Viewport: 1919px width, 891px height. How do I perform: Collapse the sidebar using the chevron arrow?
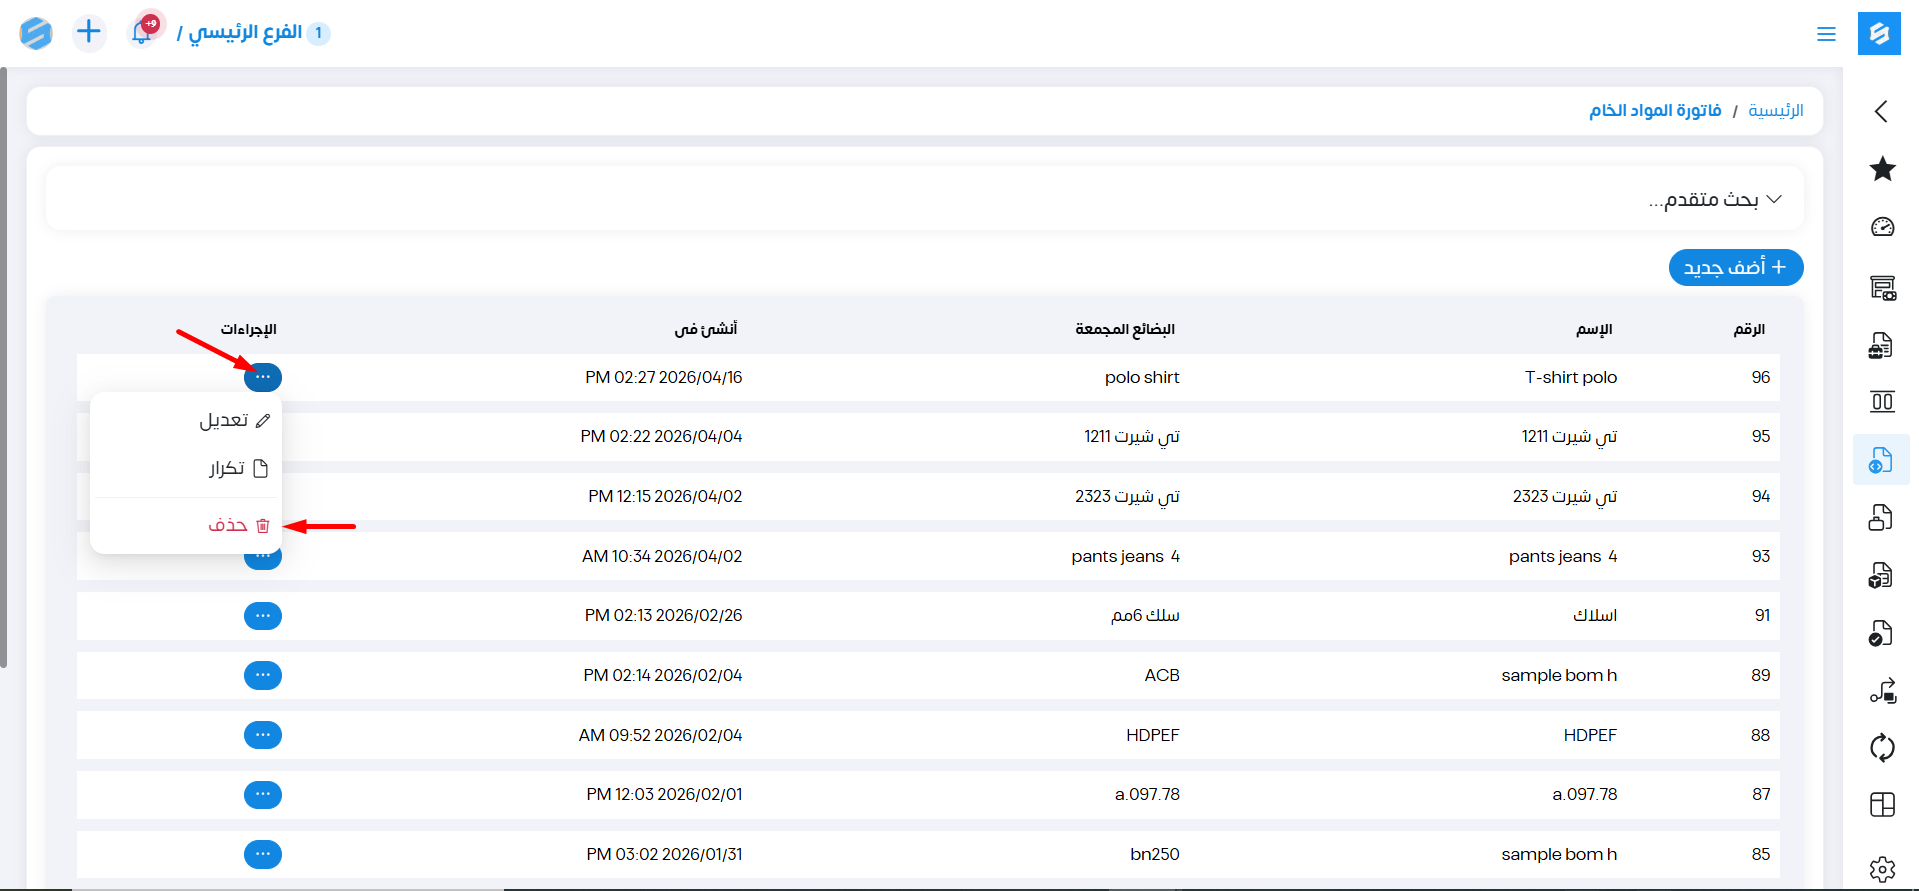tap(1881, 111)
